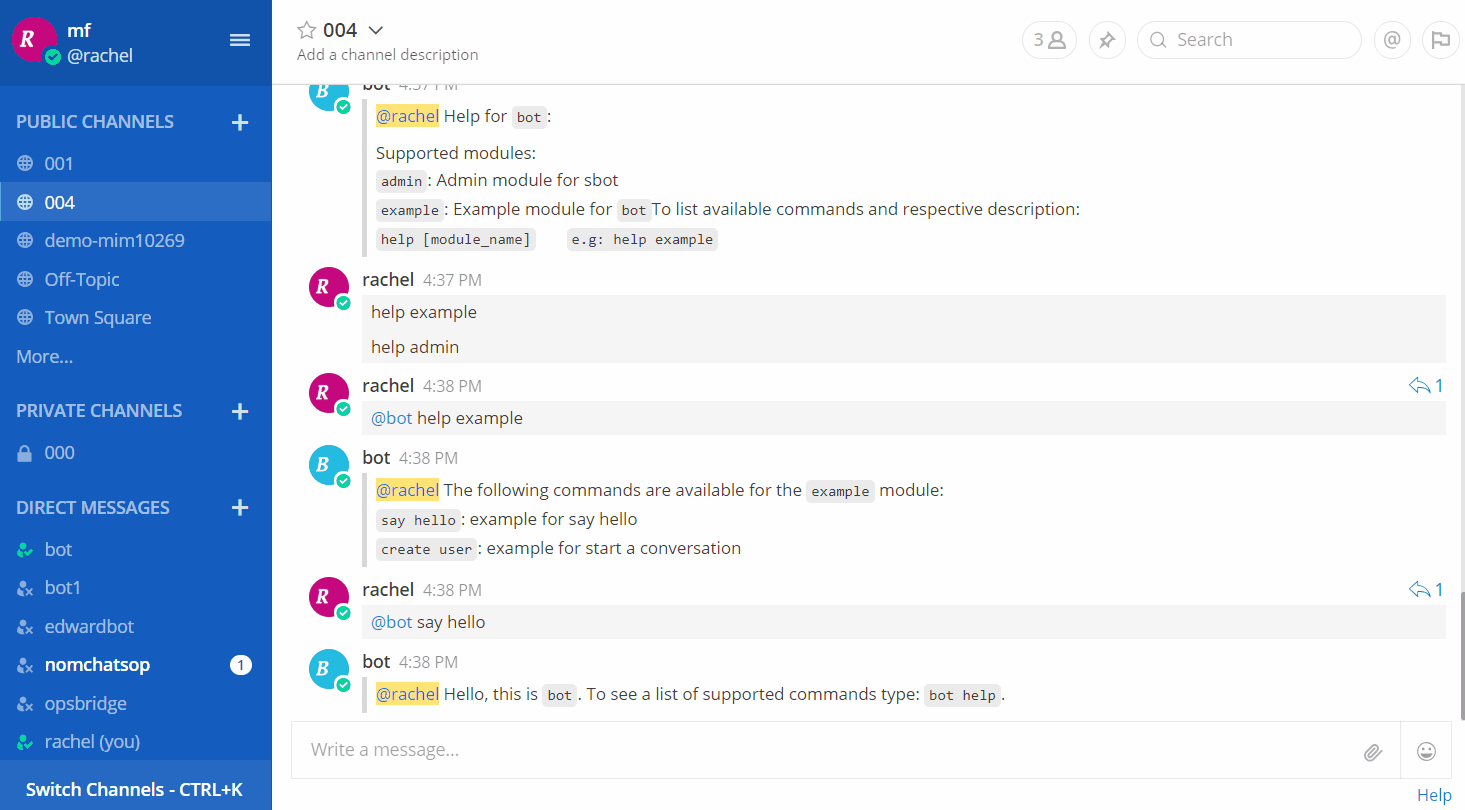1465x810 pixels.
Task: Open demo-mim10269 channel
Action: [136, 240]
